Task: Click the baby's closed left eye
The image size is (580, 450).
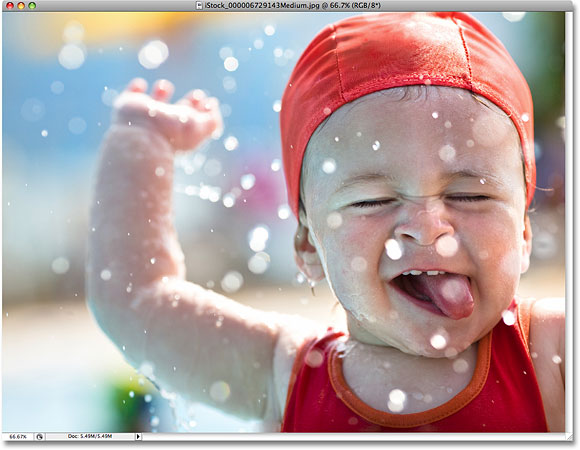Action: tap(468, 198)
